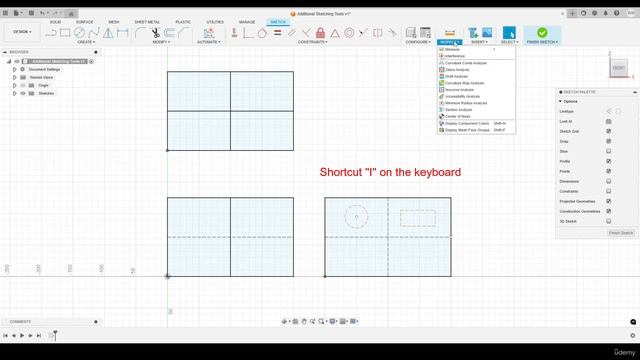
Task: Click the sketch feature in timeline
Action: point(51,336)
